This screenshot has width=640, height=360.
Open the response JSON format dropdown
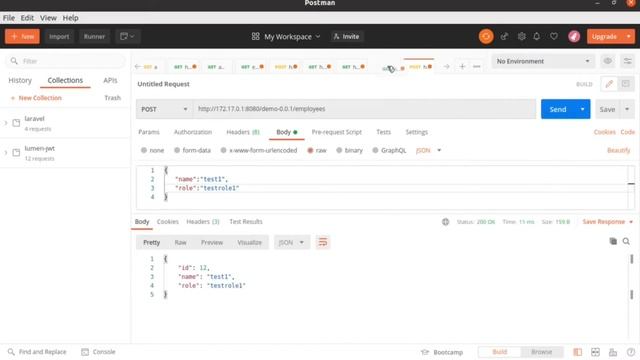click(x=291, y=242)
